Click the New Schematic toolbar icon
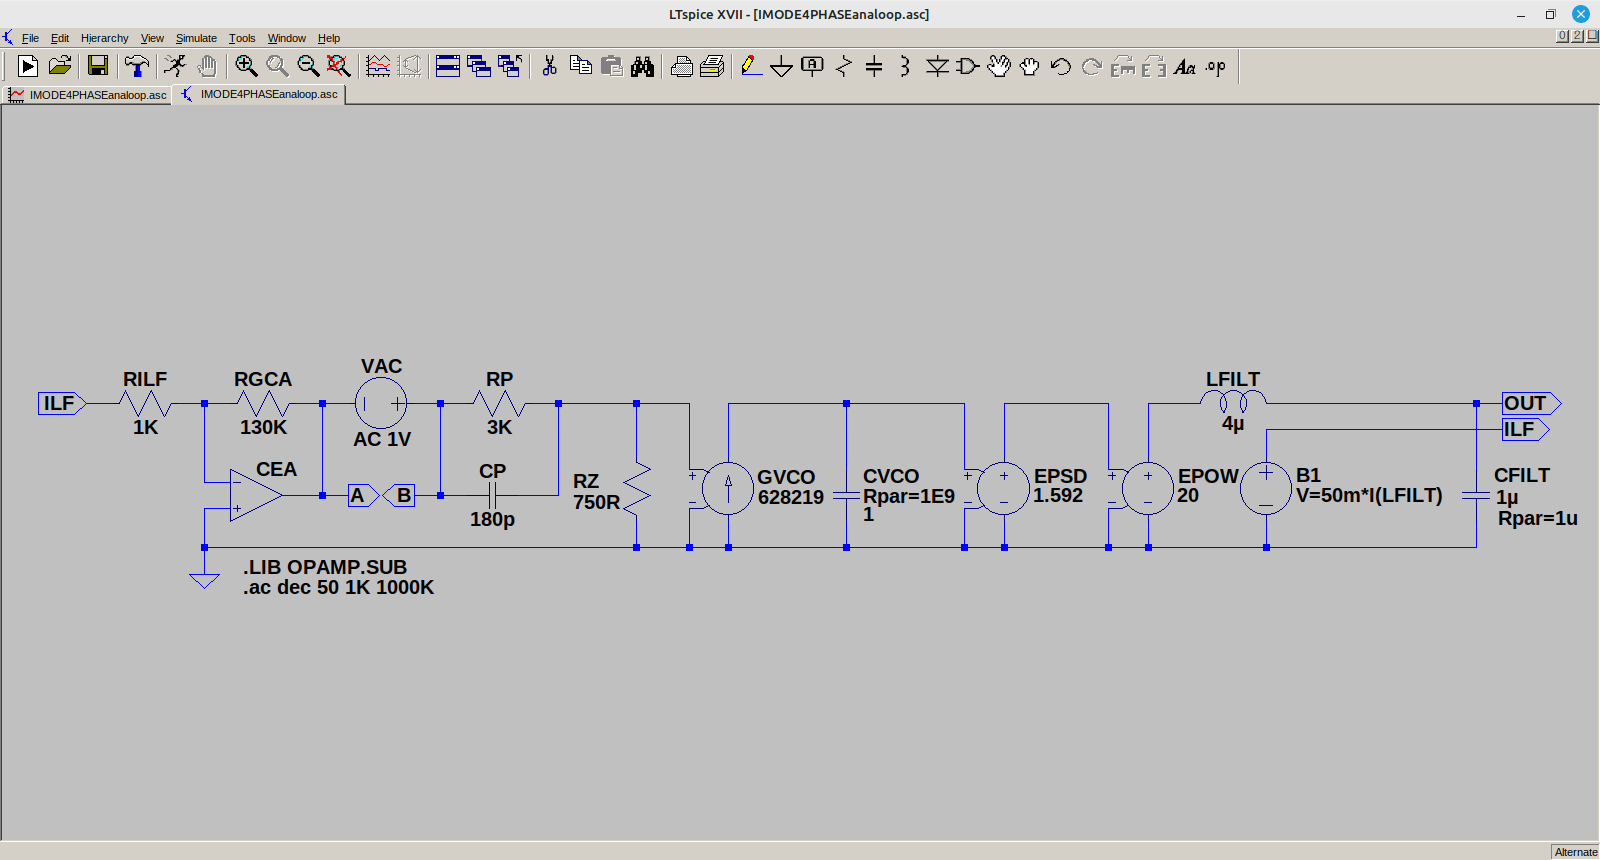1600x860 pixels. click(28, 66)
